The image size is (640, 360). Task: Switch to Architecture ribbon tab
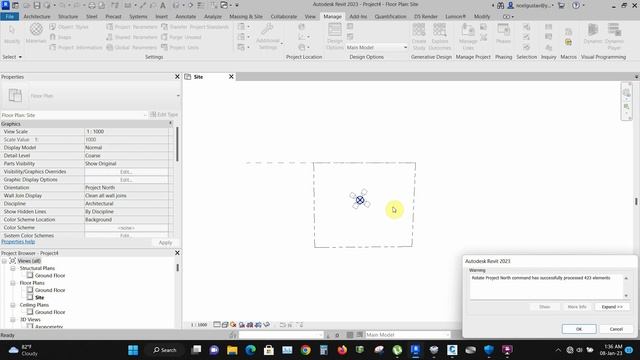(x=37, y=16)
